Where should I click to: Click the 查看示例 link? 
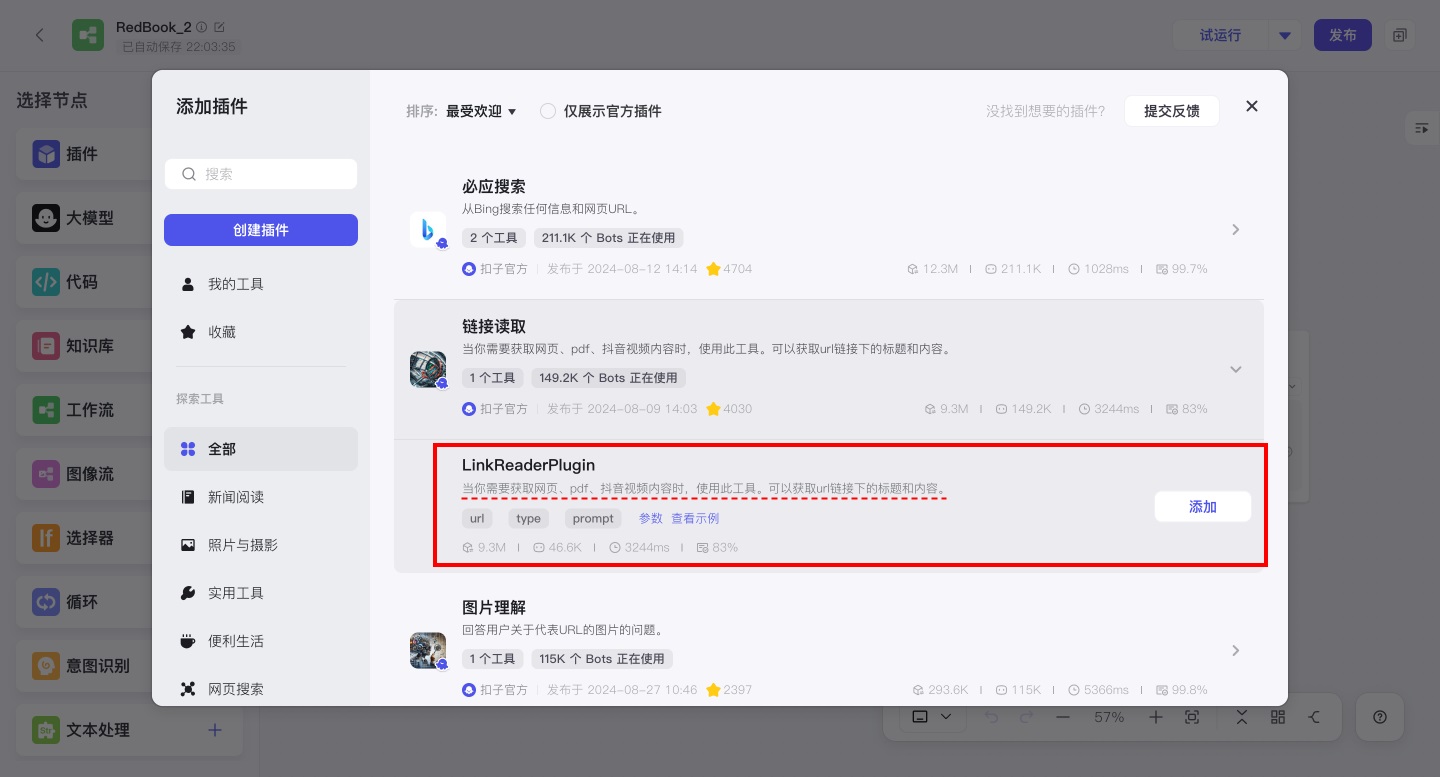[x=695, y=518]
